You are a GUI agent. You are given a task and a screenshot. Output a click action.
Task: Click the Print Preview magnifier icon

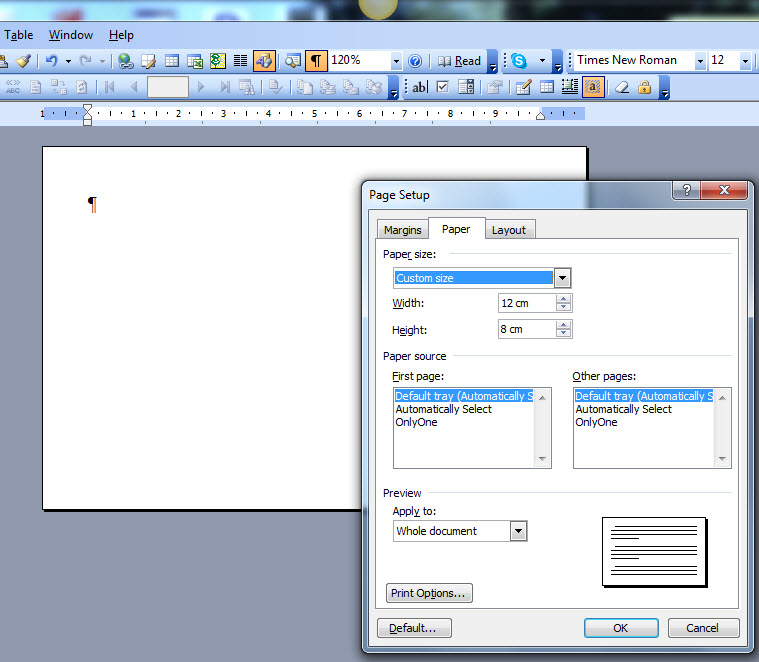point(292,61)
